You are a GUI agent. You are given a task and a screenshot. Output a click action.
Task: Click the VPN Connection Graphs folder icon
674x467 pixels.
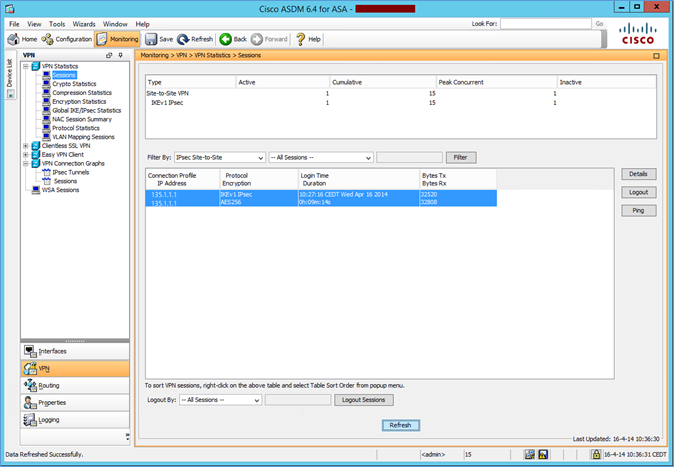coord(36,163)
